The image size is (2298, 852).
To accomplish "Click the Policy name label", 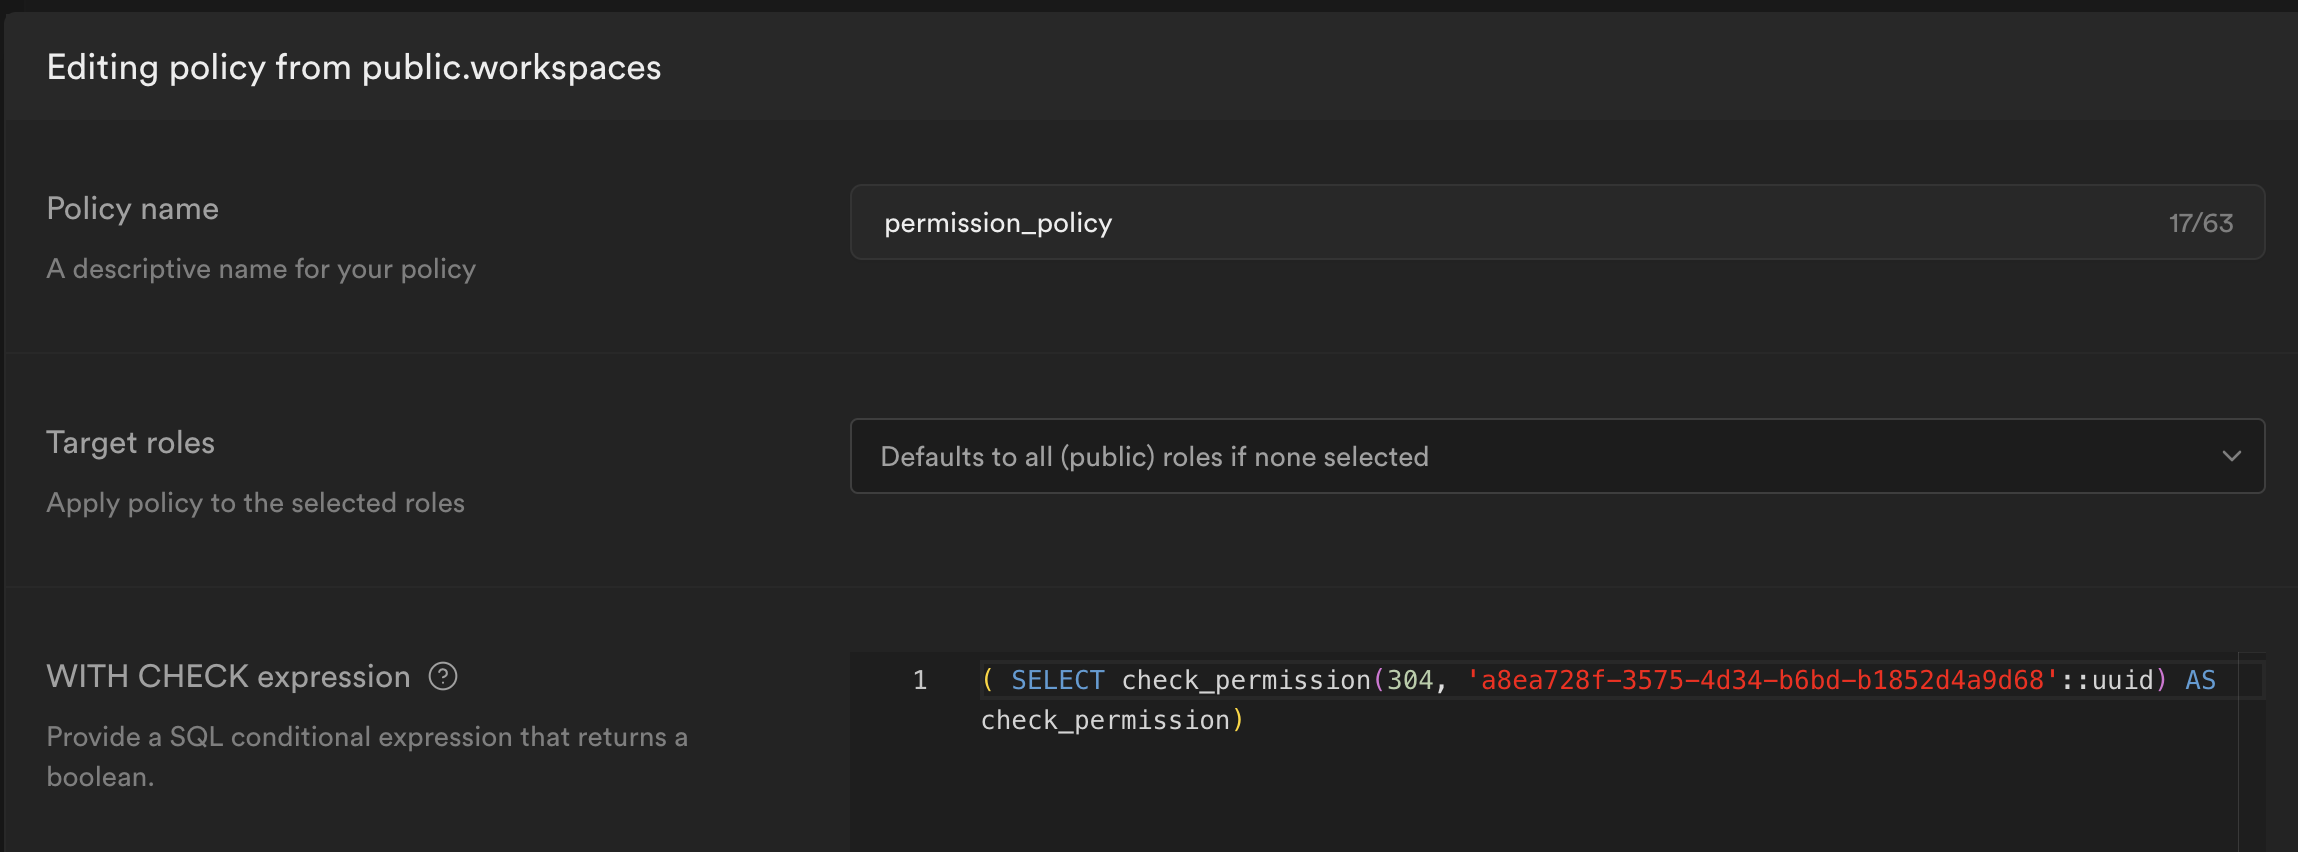I will coord(133,209).
